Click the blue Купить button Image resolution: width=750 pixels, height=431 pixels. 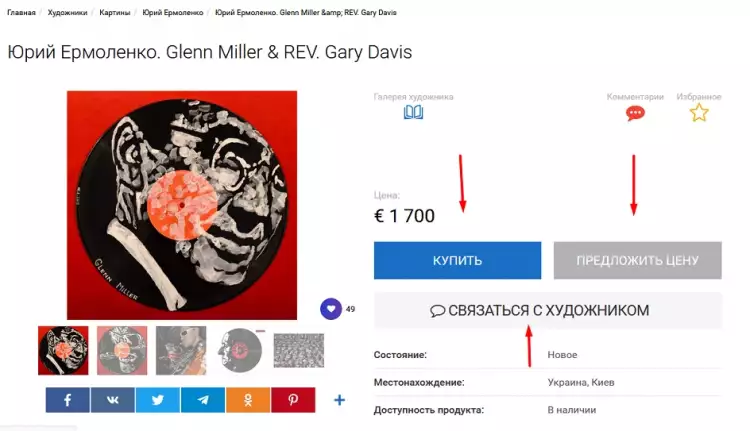click(x=457, y=260)
